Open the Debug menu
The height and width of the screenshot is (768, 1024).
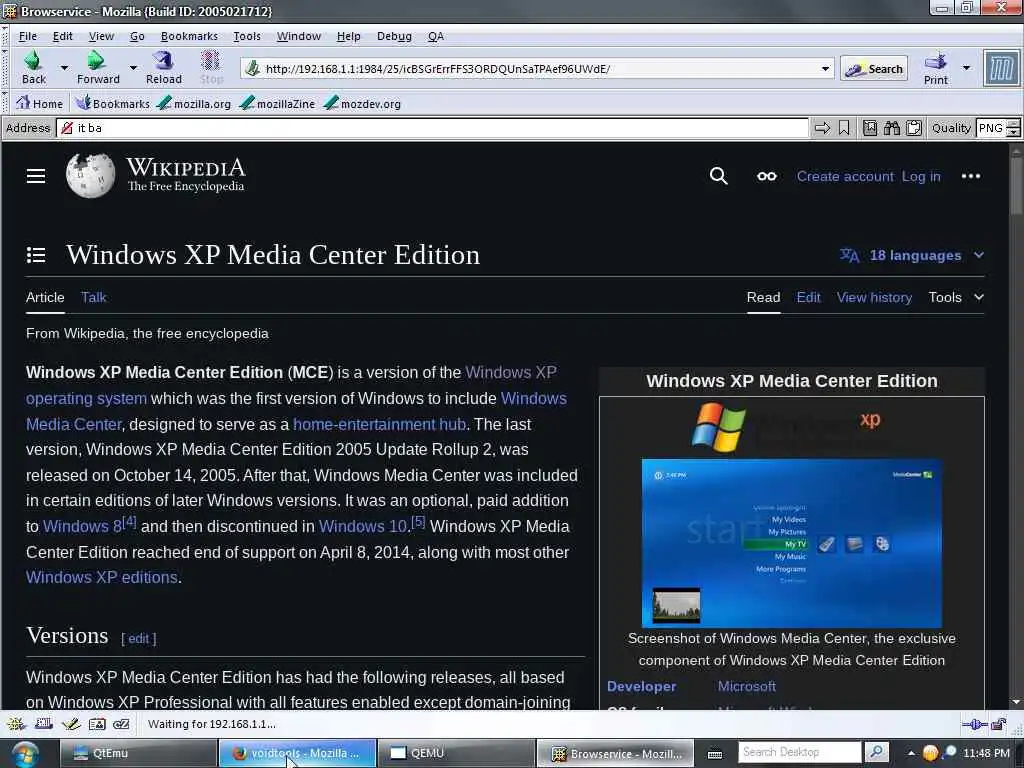coord(394,36)
